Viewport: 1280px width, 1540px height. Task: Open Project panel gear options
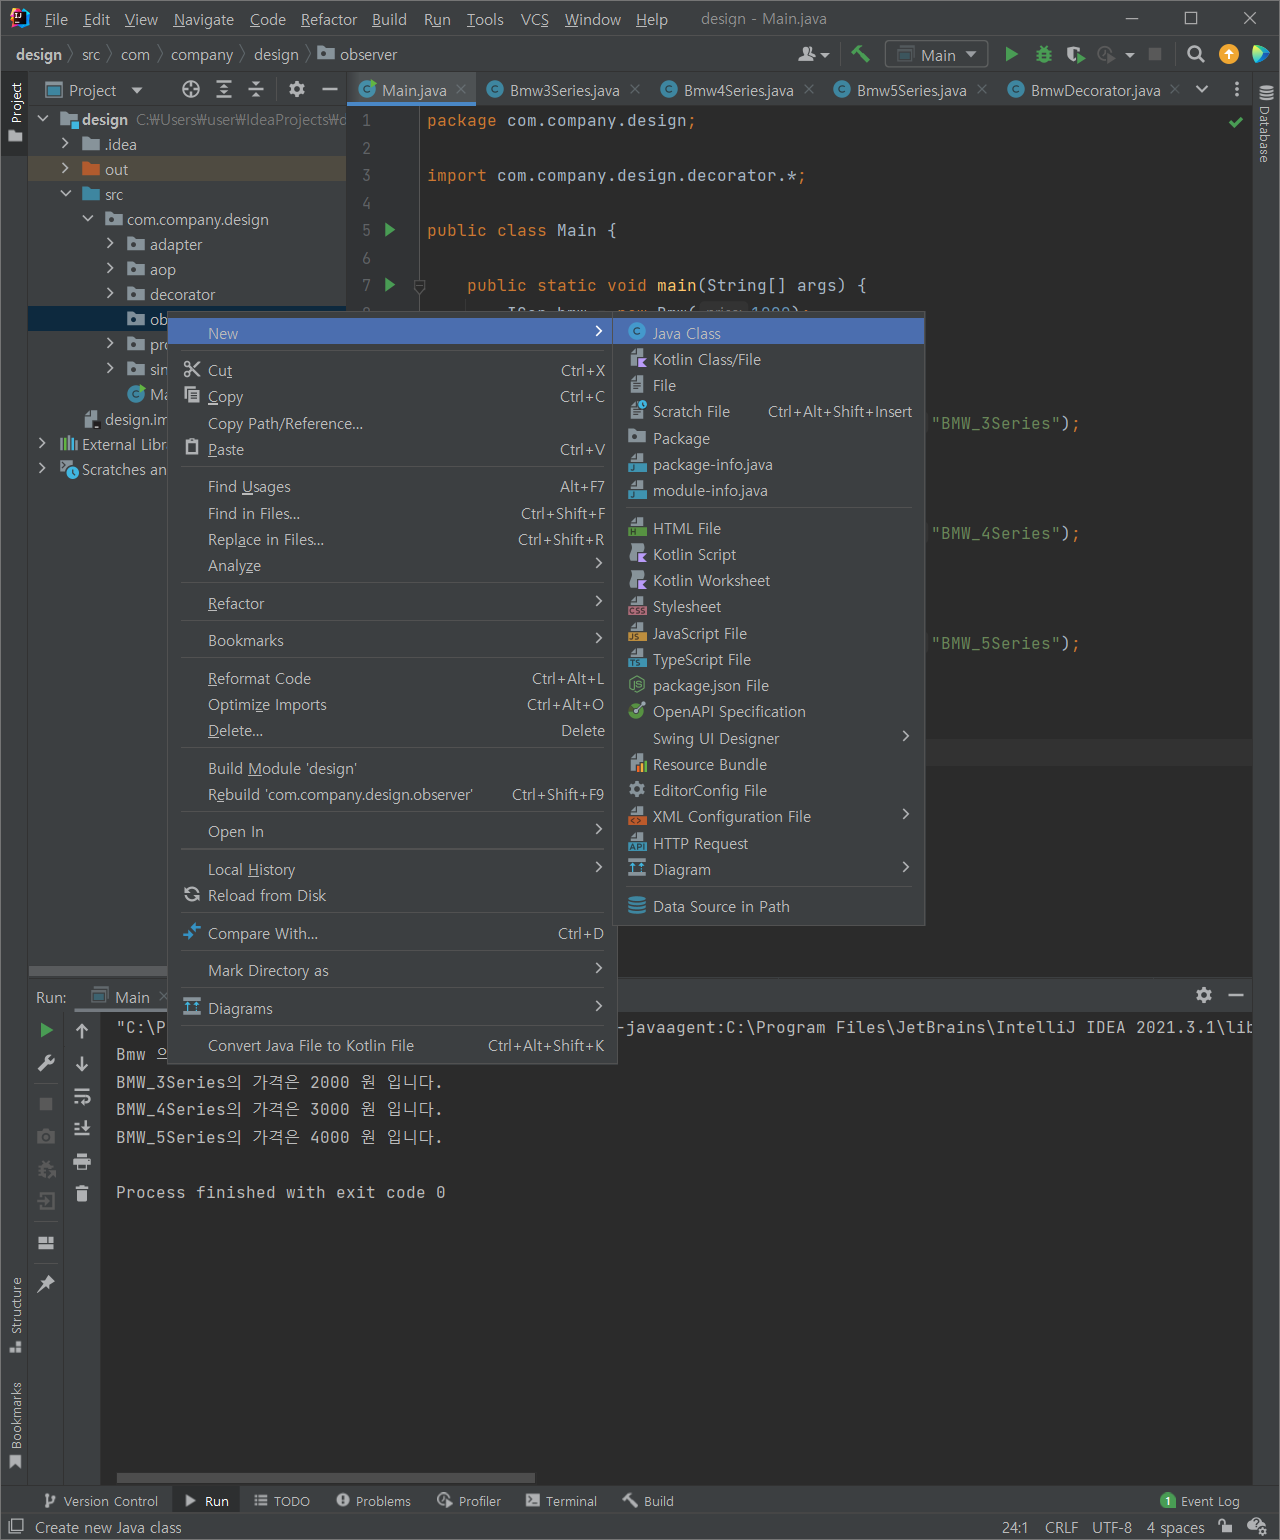click(x=297, y=90)
